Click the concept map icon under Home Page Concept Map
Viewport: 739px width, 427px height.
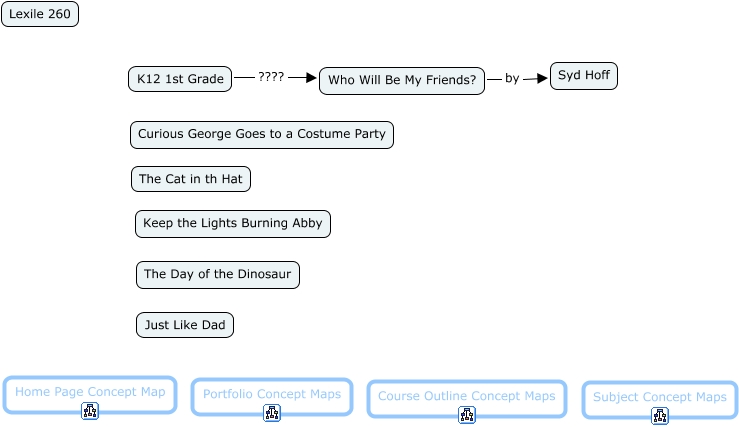[89, 411]
